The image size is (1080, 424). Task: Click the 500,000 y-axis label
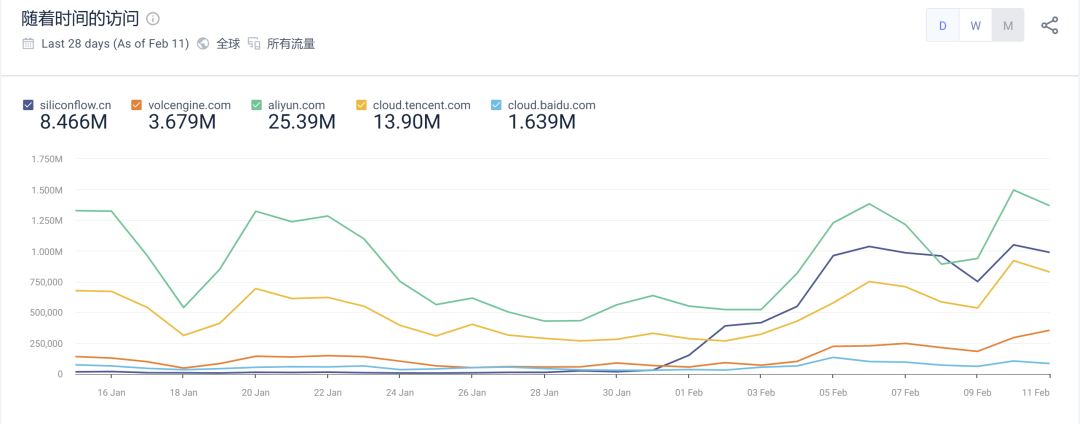(x=48, y=312)
